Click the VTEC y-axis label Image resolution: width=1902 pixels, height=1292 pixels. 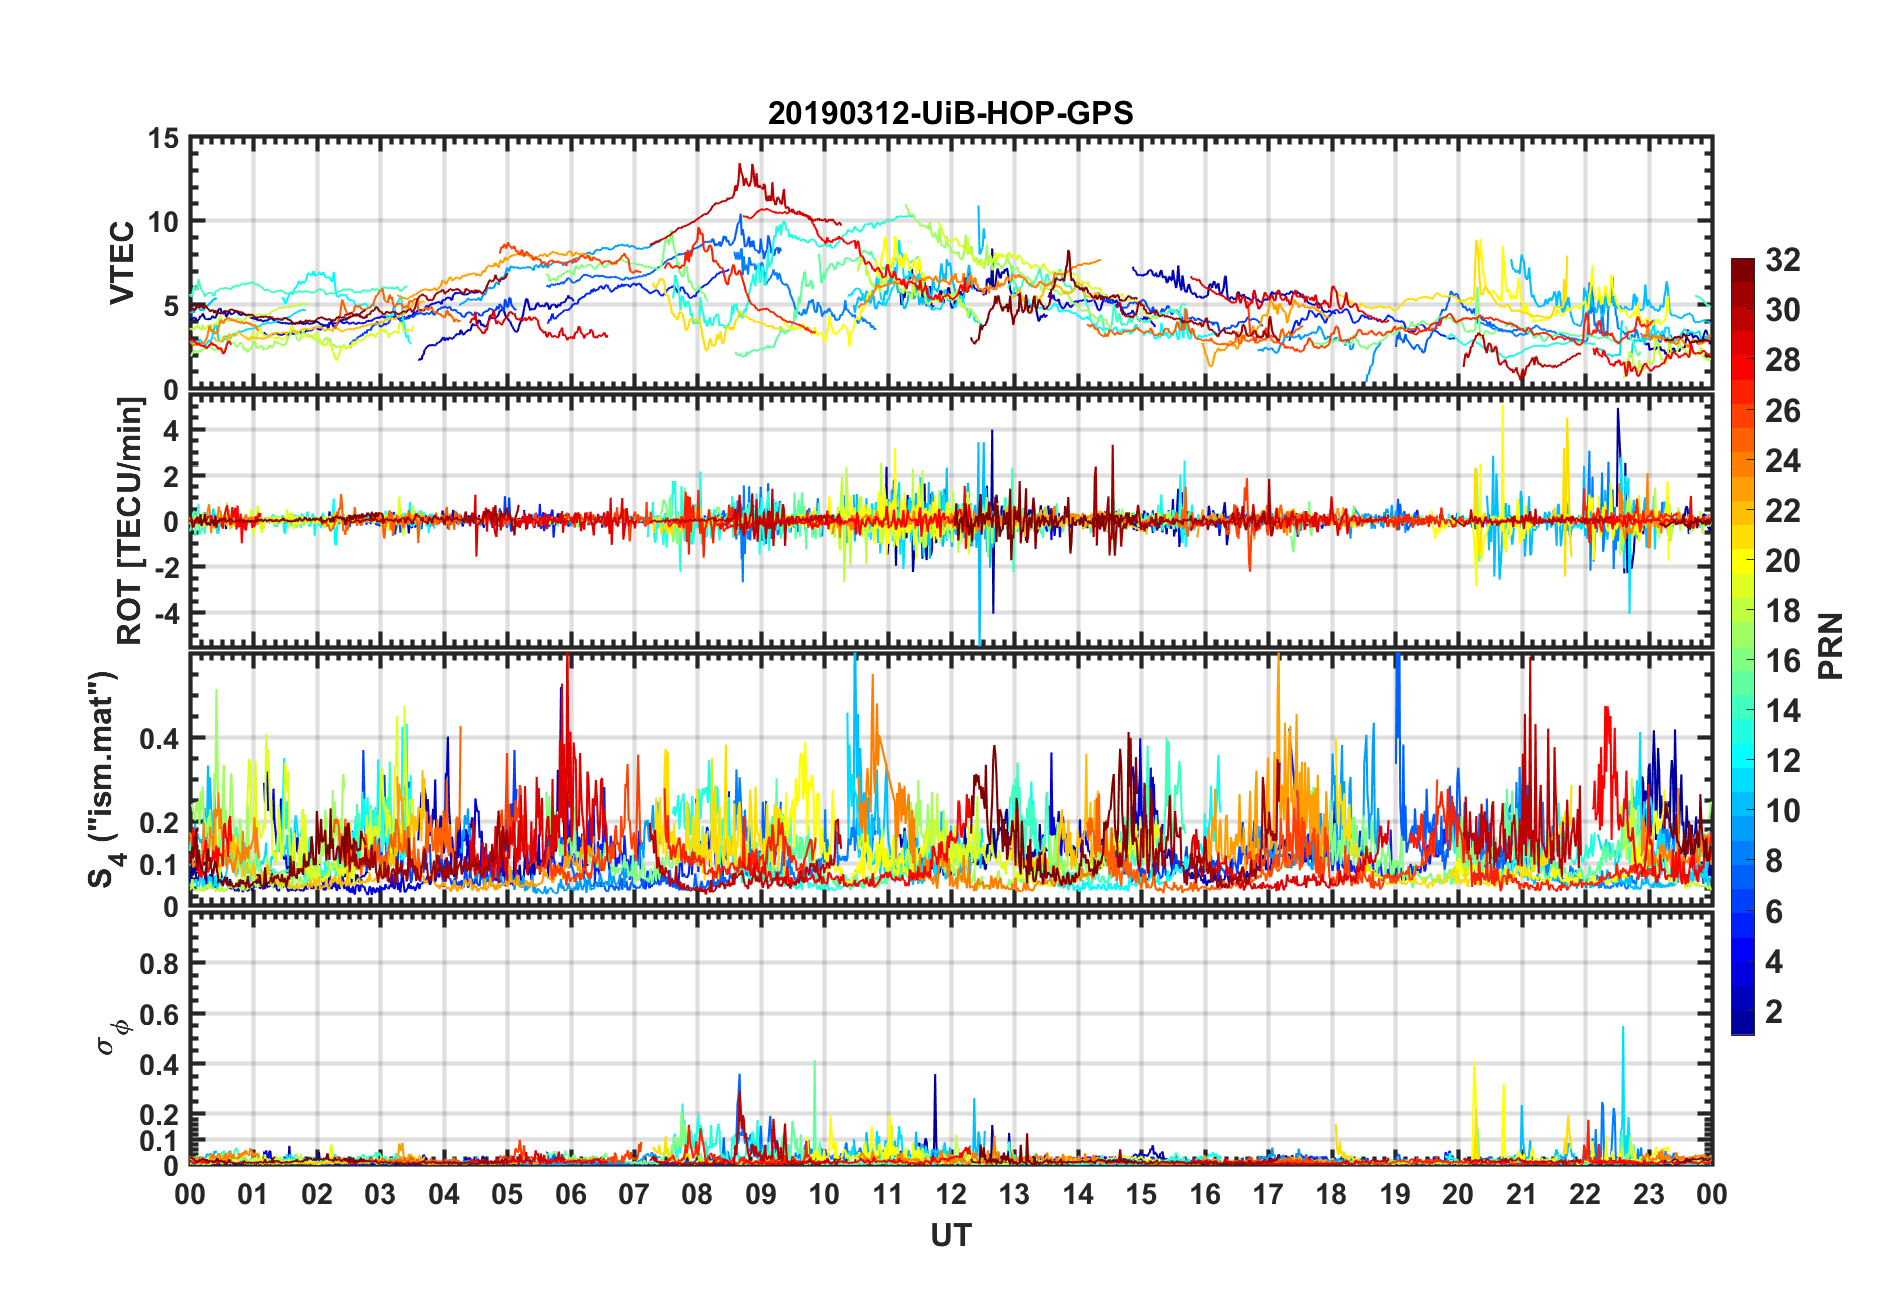point(121,263)
